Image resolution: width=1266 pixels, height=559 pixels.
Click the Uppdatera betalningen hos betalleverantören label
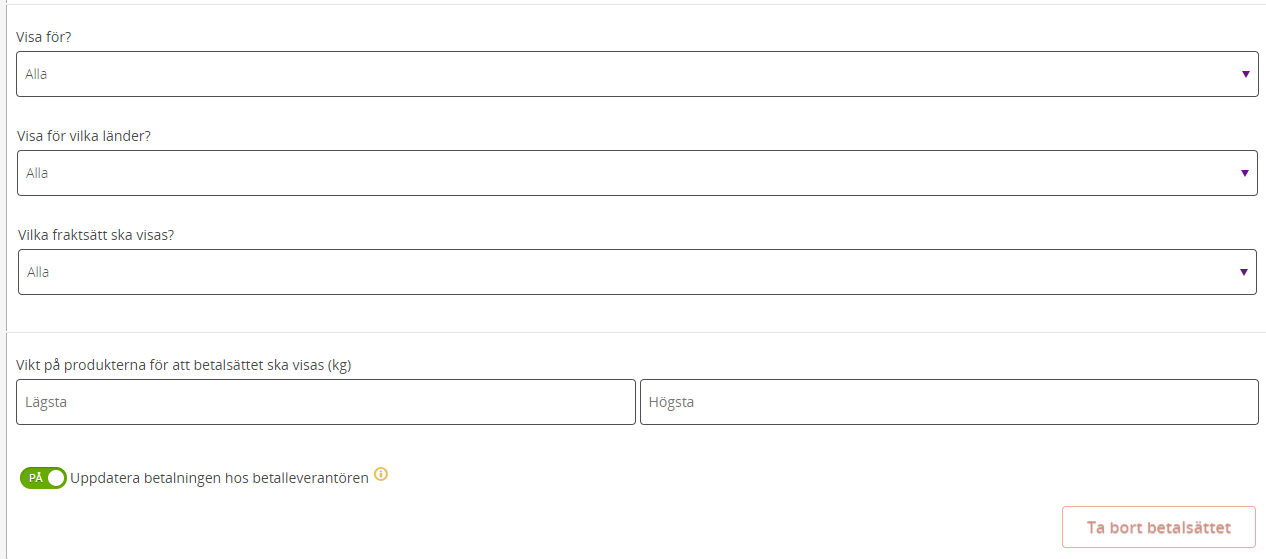pyautogui.click(x=220, y=478)
